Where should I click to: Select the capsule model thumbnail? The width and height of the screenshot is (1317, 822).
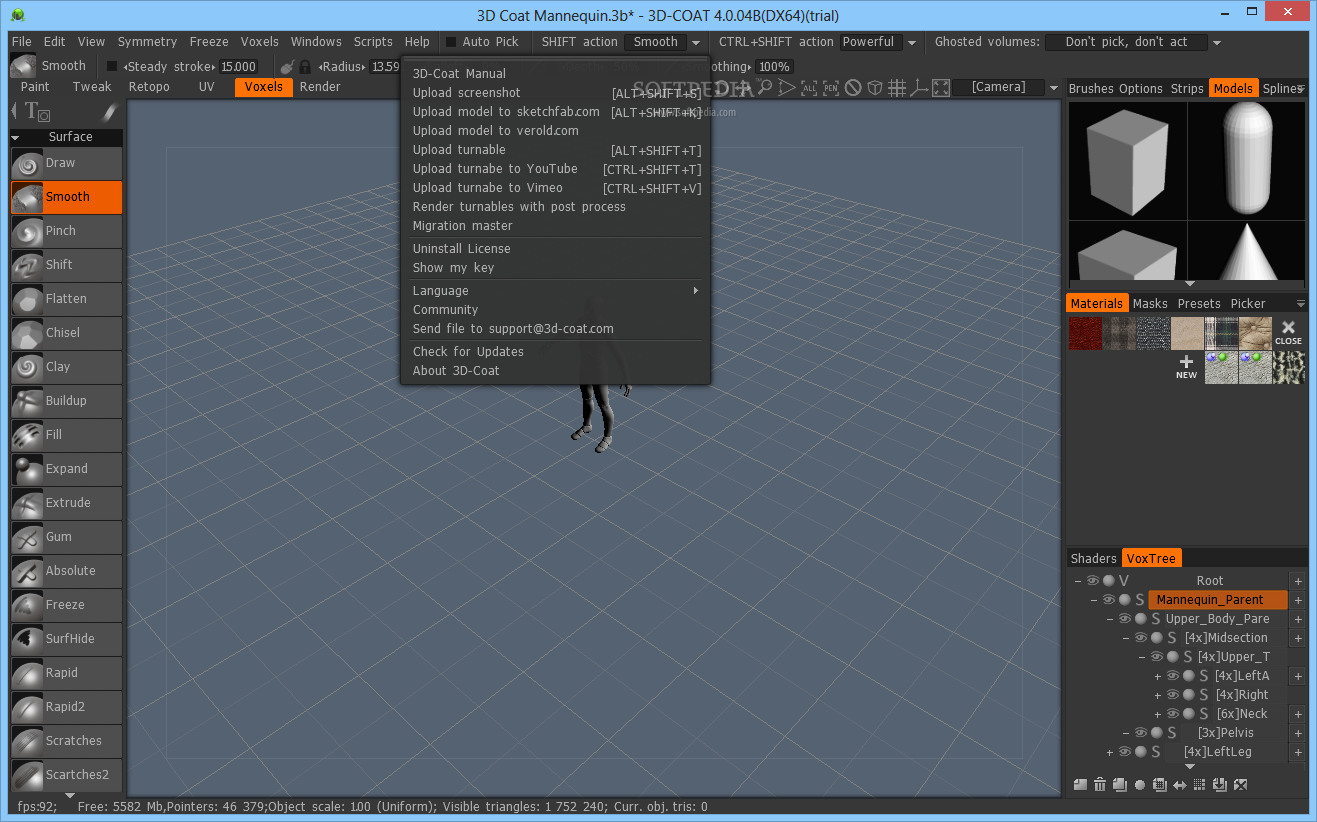(1246, 160)
